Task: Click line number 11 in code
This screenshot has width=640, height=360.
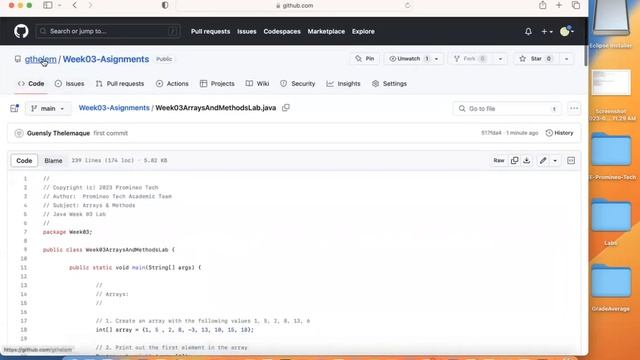Action: (x=24, y=268)
